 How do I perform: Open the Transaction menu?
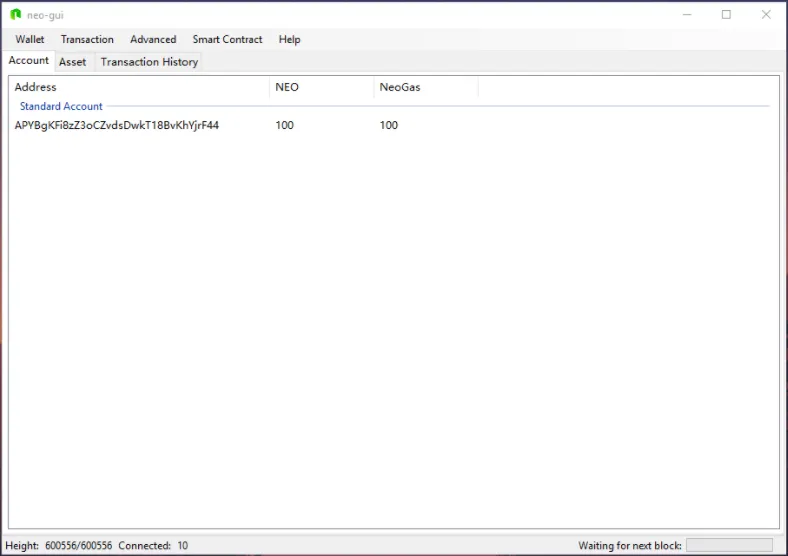[x=87, y=39]
